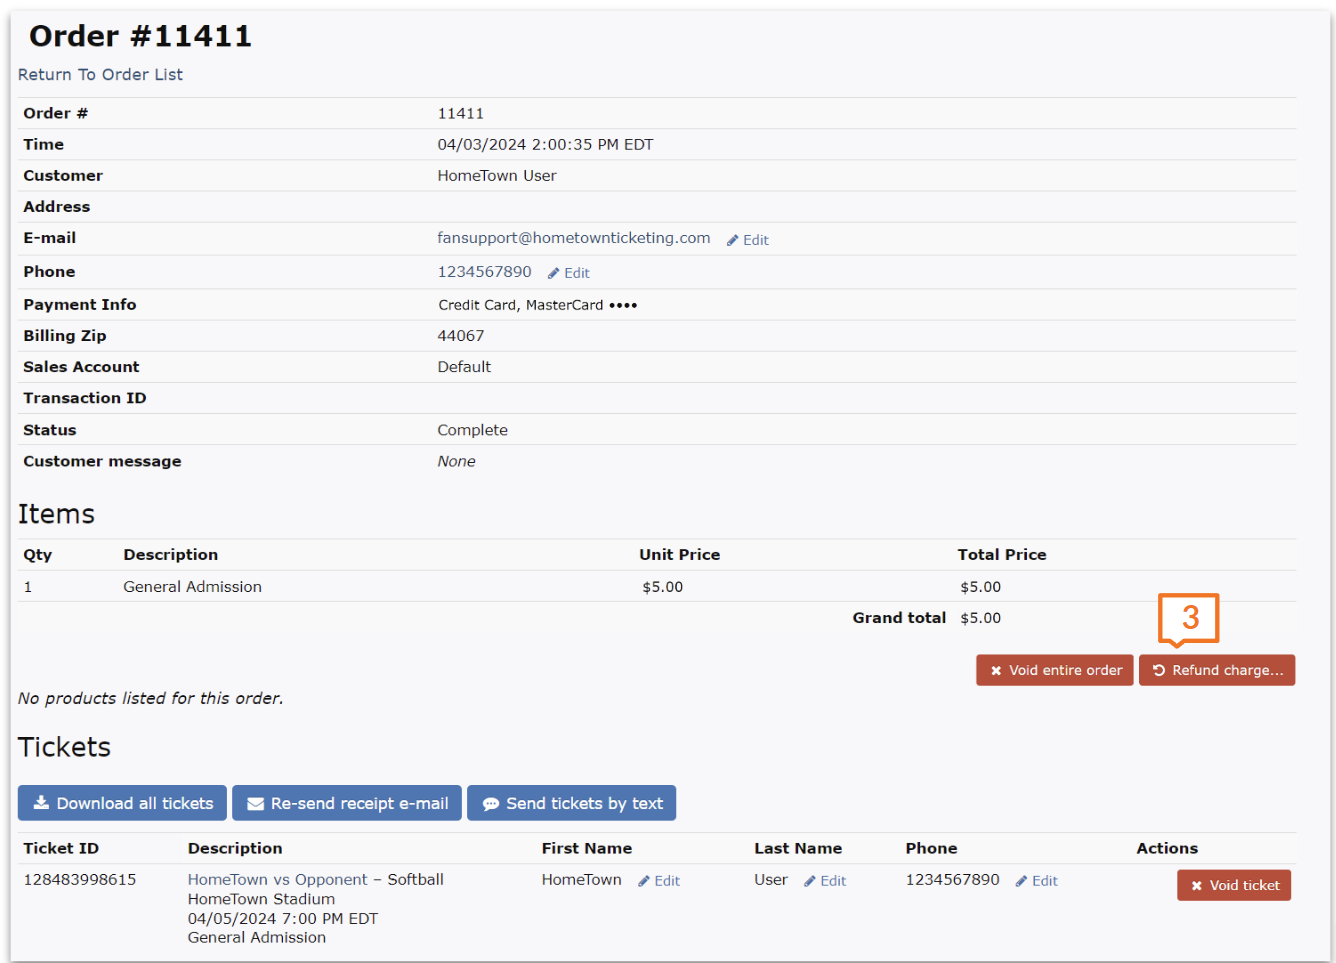Click the pencil icon next to ticket Last Name
Viewport: 1336px width, 963px height.
(x=810, y=881)
